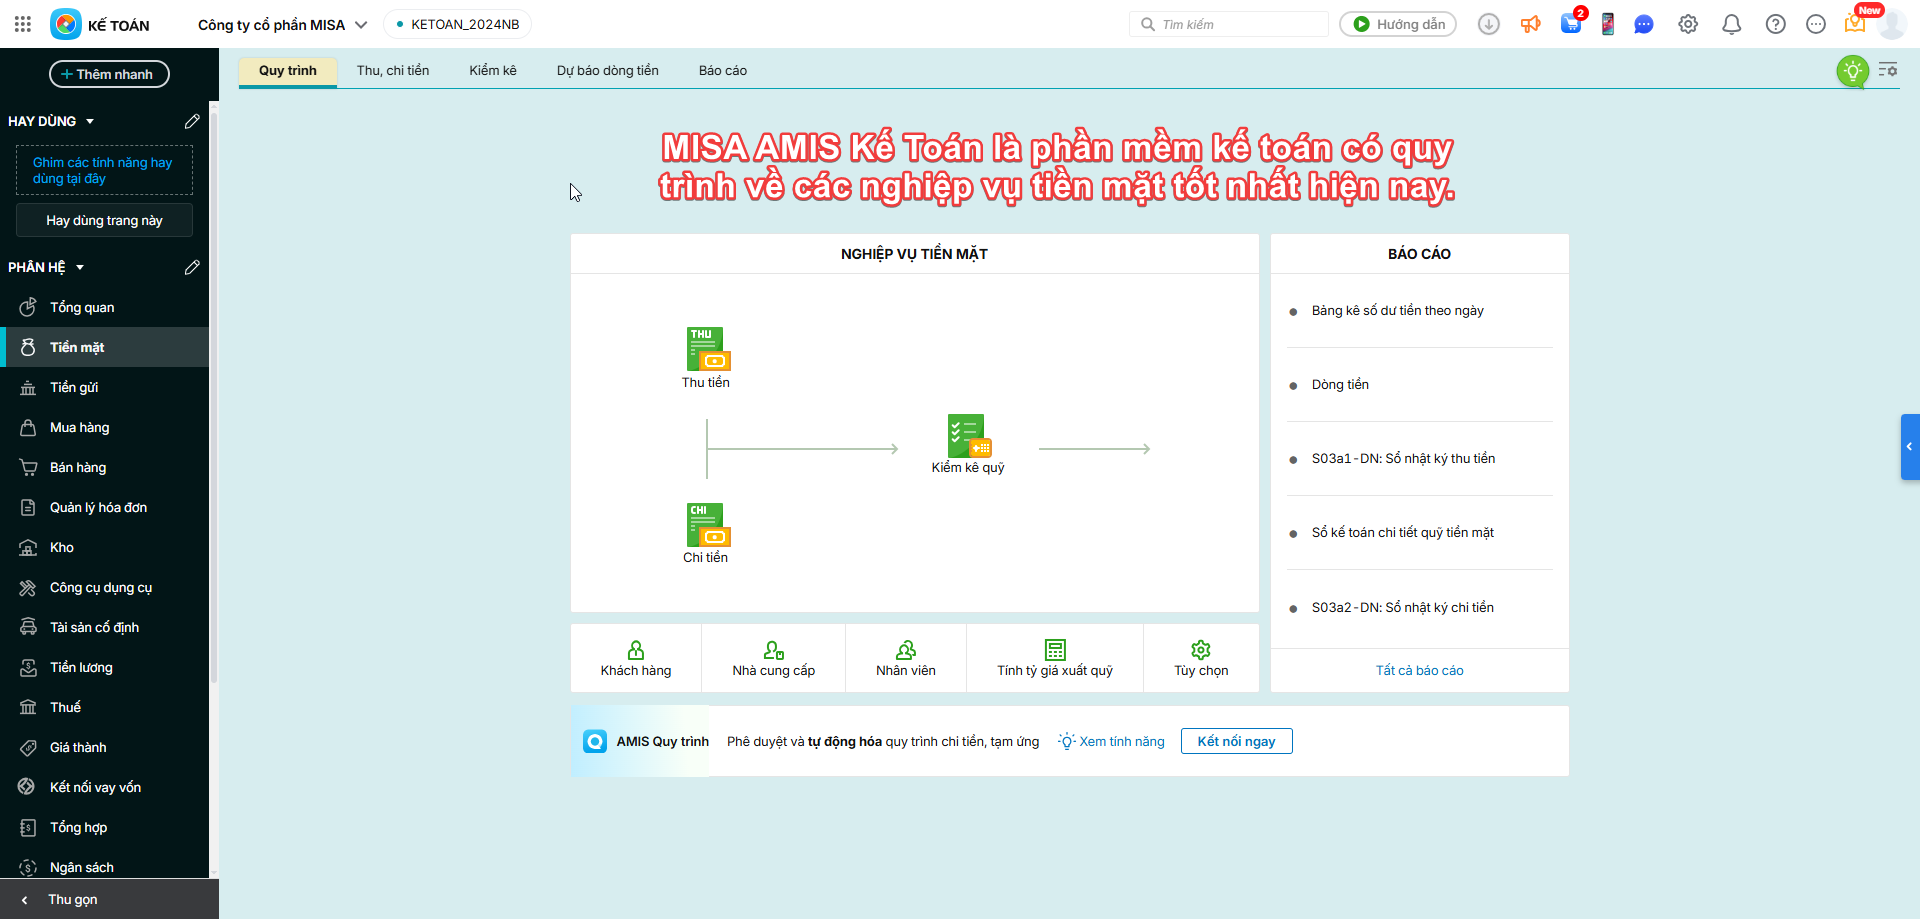
Task: Open Giá thành module in sidebar
Action: pos(104,747)
